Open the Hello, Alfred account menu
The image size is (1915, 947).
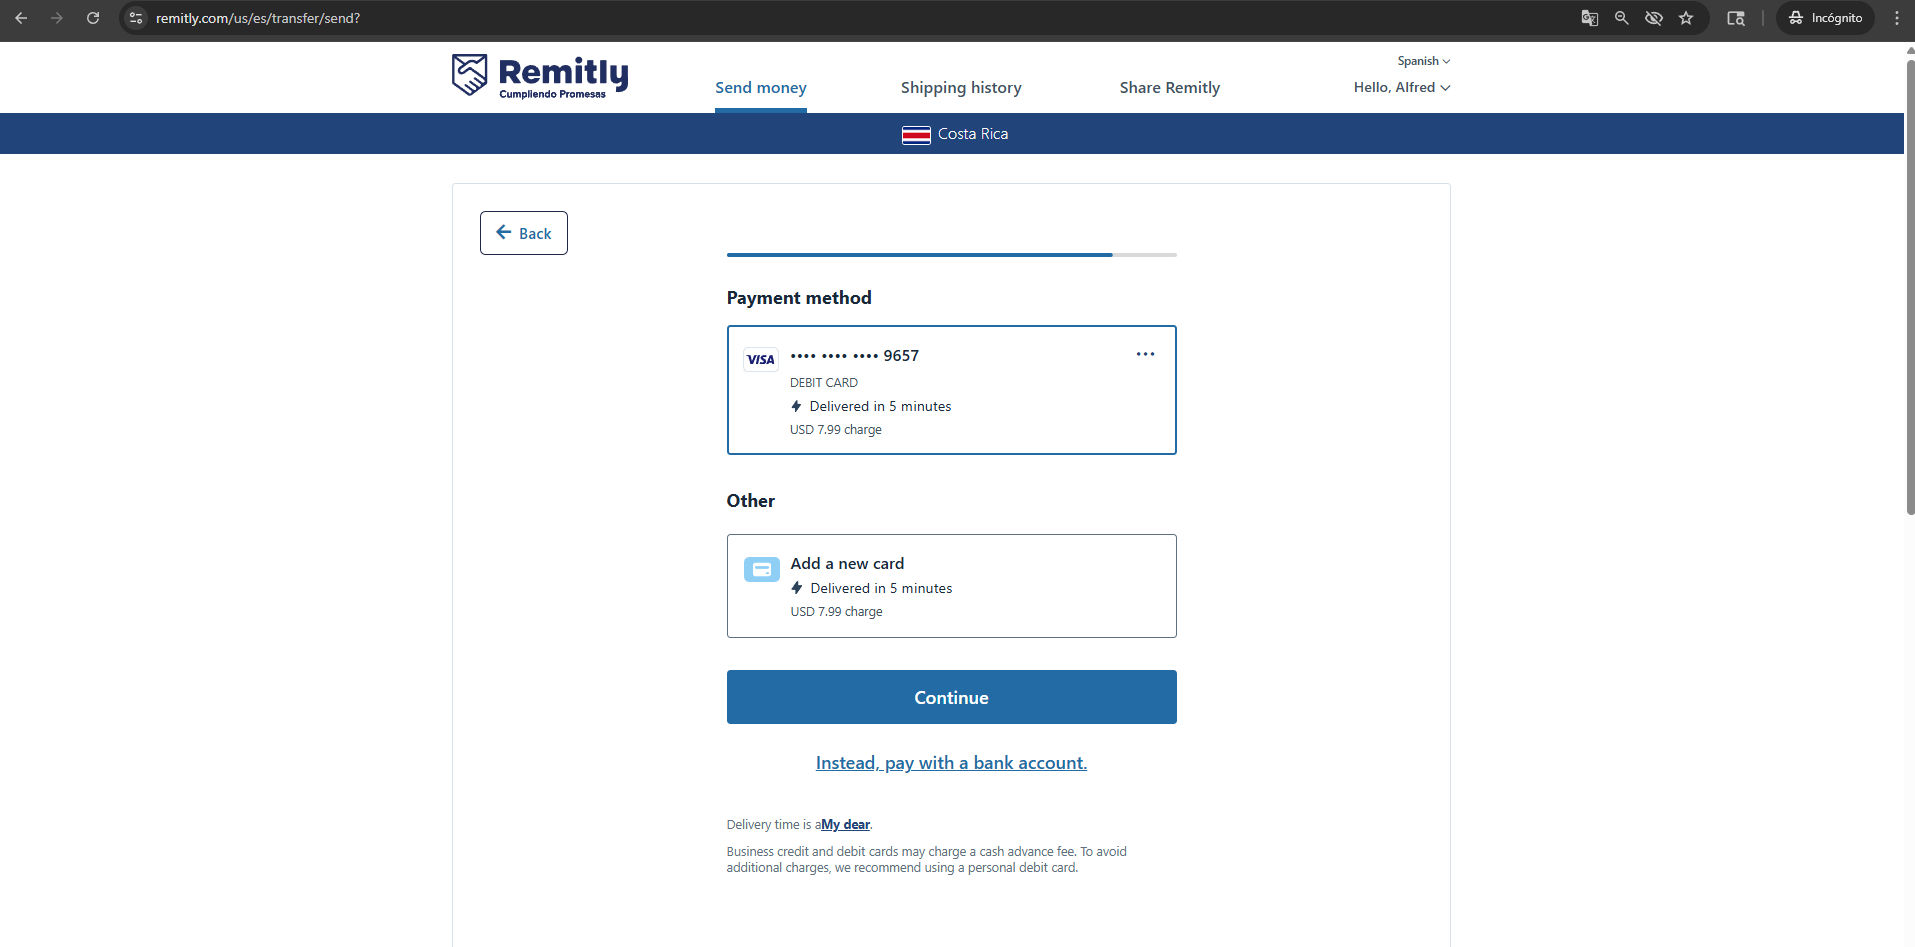[x=1401, y=88]
